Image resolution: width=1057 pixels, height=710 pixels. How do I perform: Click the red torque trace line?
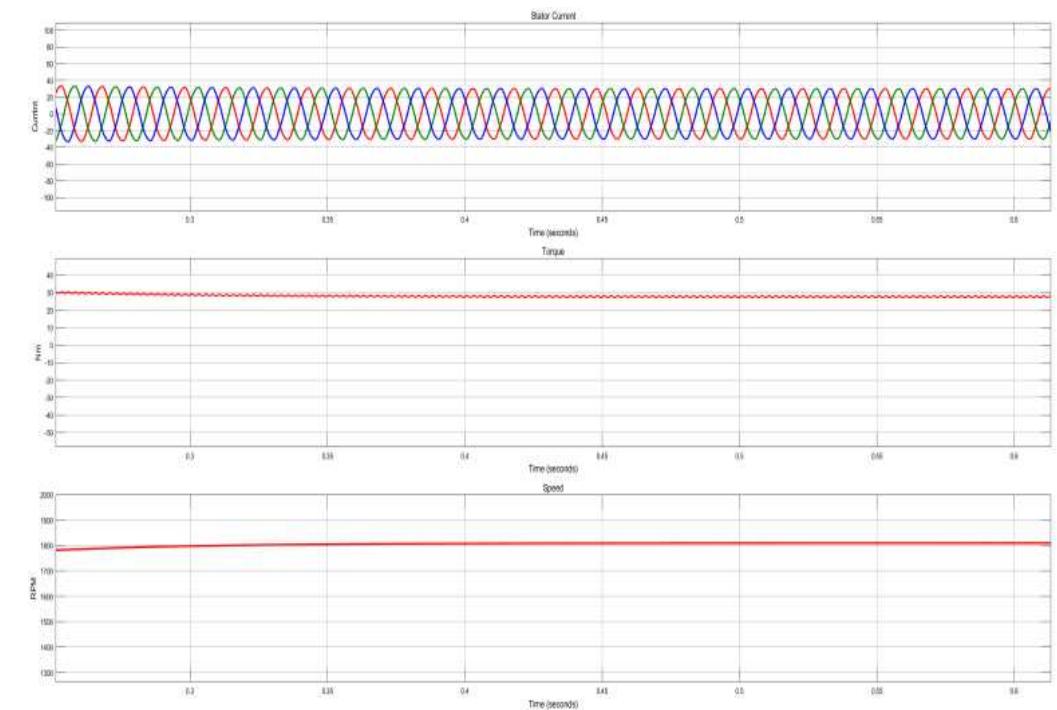pyautogui.click(x=553, y=296)
